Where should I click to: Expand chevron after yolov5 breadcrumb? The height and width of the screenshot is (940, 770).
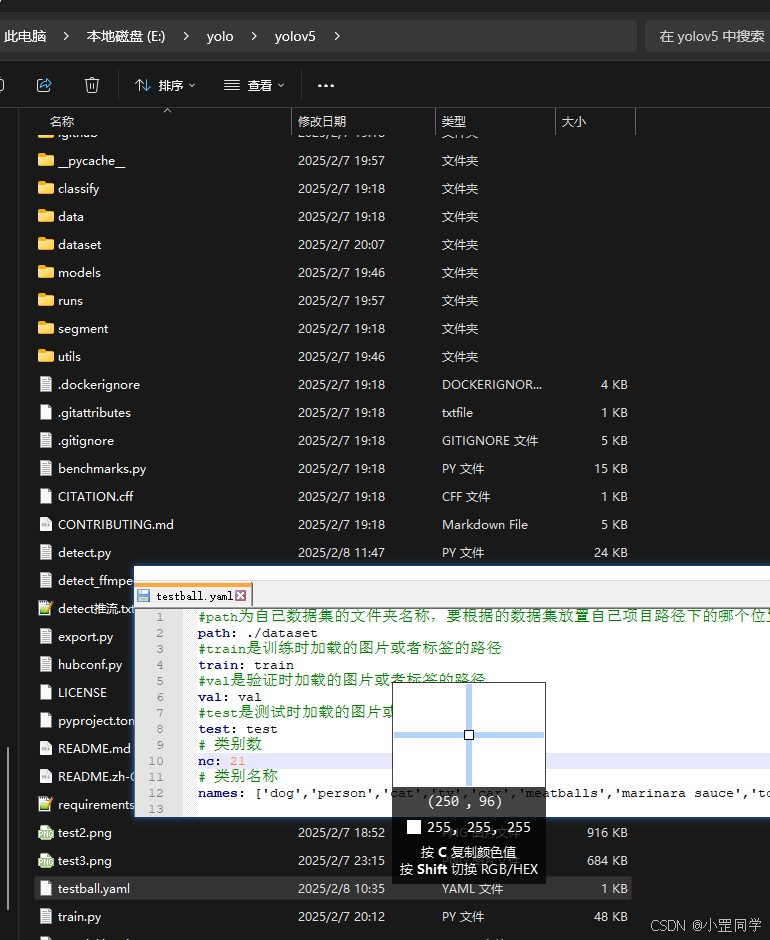[x=337, y=37]
